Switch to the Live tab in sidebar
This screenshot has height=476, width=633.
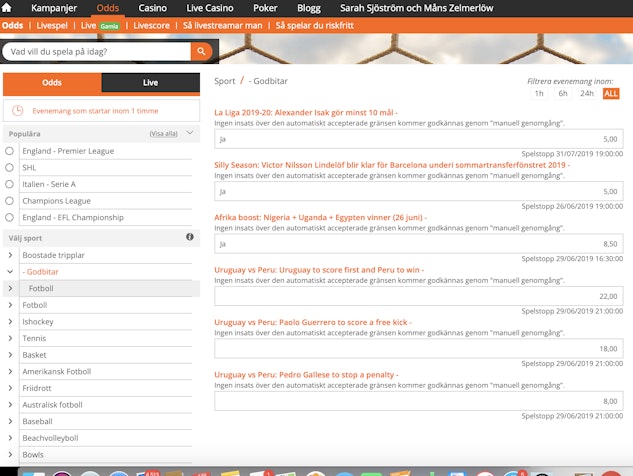point(150,83)
